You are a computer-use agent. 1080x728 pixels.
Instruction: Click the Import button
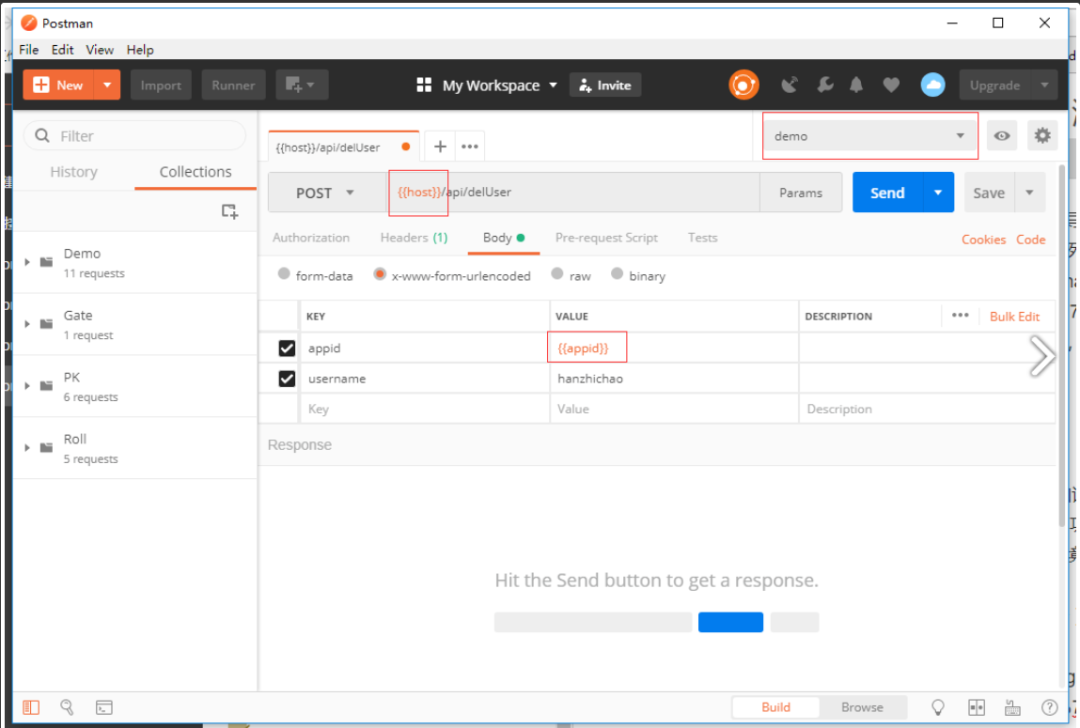pyautogui.click(x=160, y=85)
